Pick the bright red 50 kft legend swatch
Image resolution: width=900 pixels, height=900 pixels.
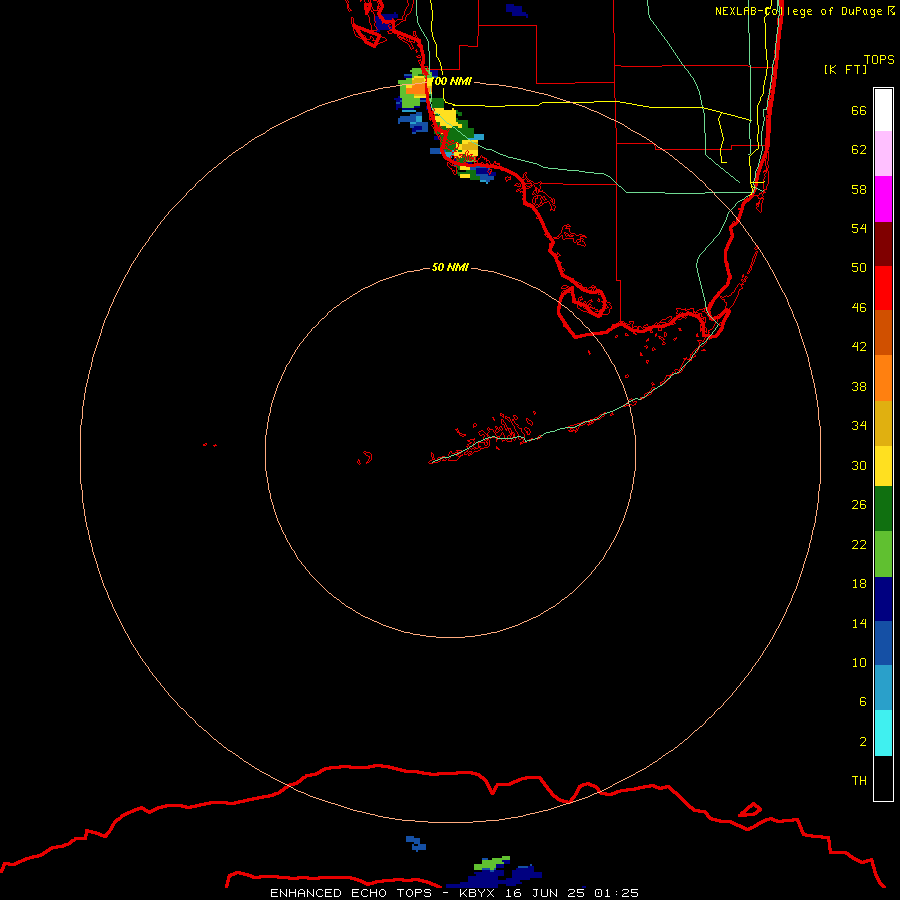pyautogui.click(x=883, y=288)
